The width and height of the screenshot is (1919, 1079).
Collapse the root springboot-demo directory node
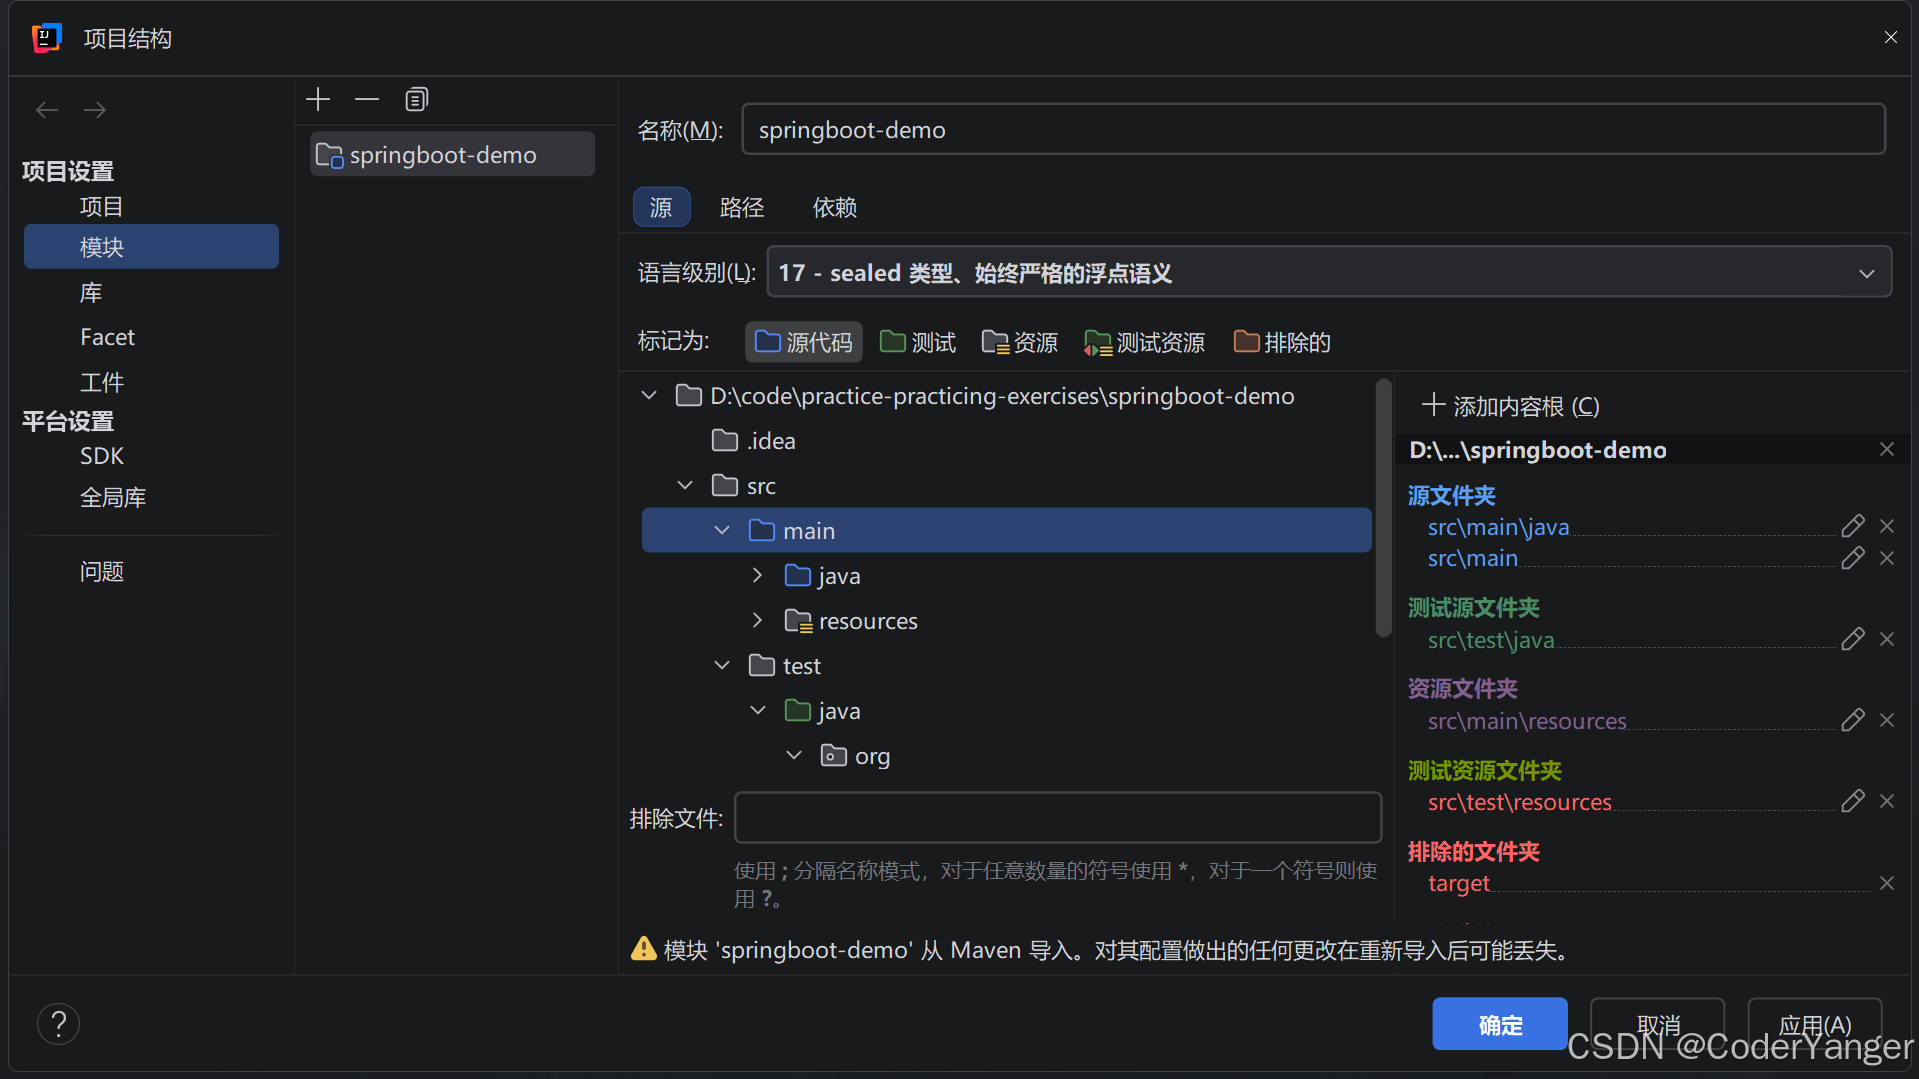(x=649, y=396)
